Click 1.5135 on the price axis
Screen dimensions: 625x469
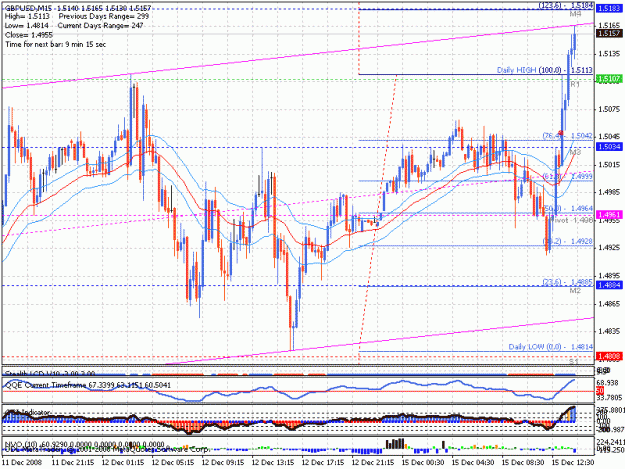point(609,54)
